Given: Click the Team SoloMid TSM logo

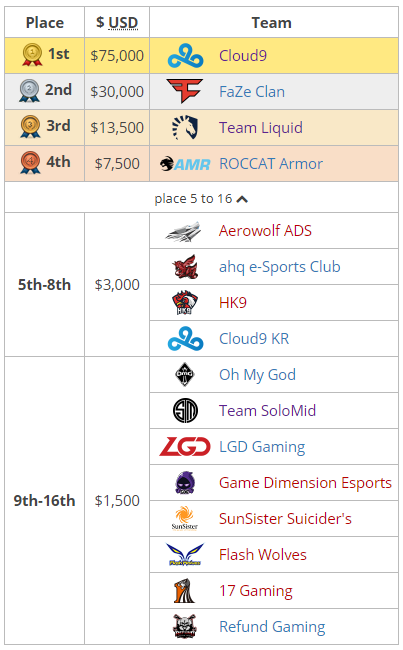Looking at the screenshot, I should (185, 410).
